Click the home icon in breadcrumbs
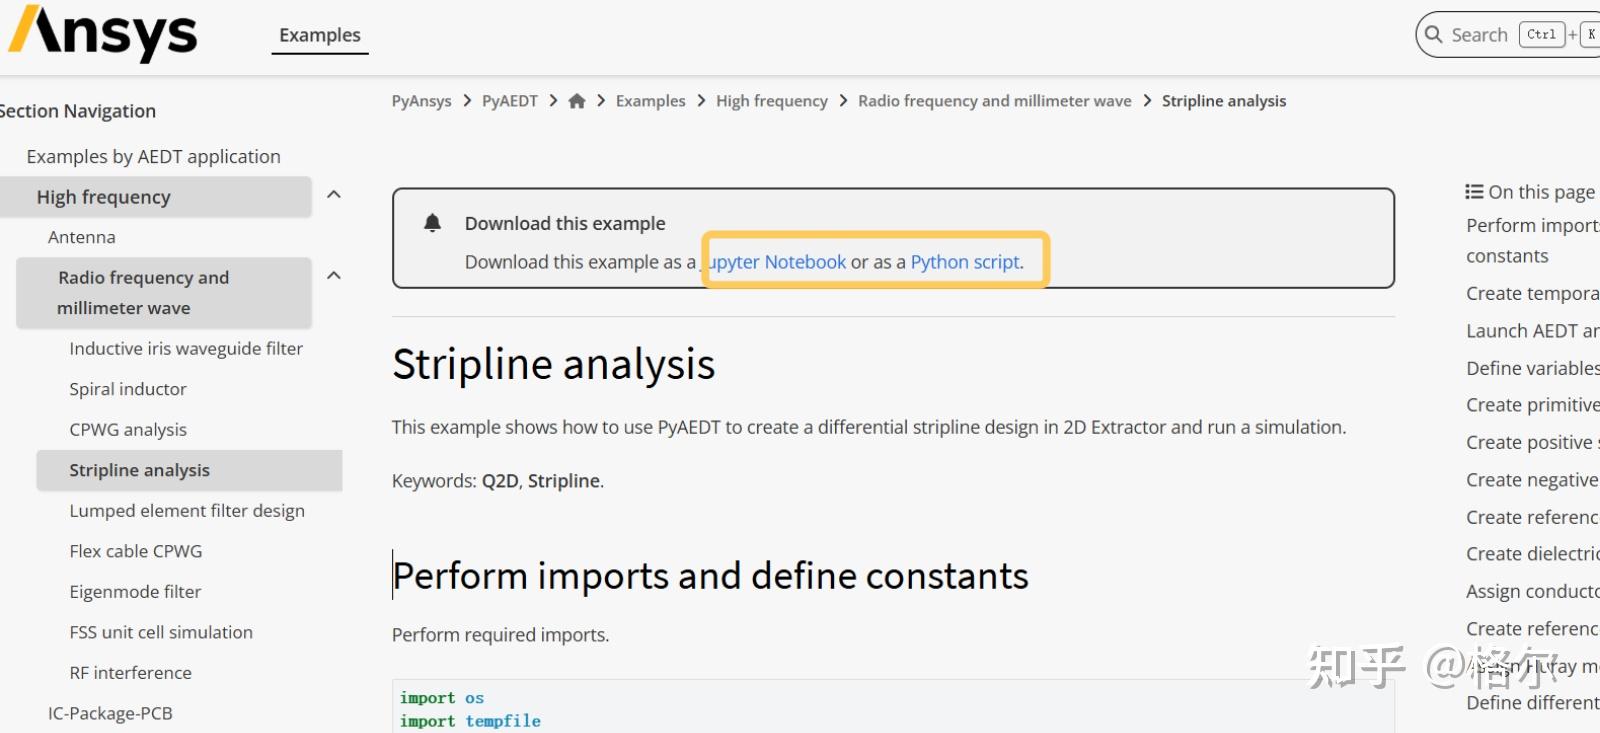Screen dimensions: 1600x733 coord(577,101)
